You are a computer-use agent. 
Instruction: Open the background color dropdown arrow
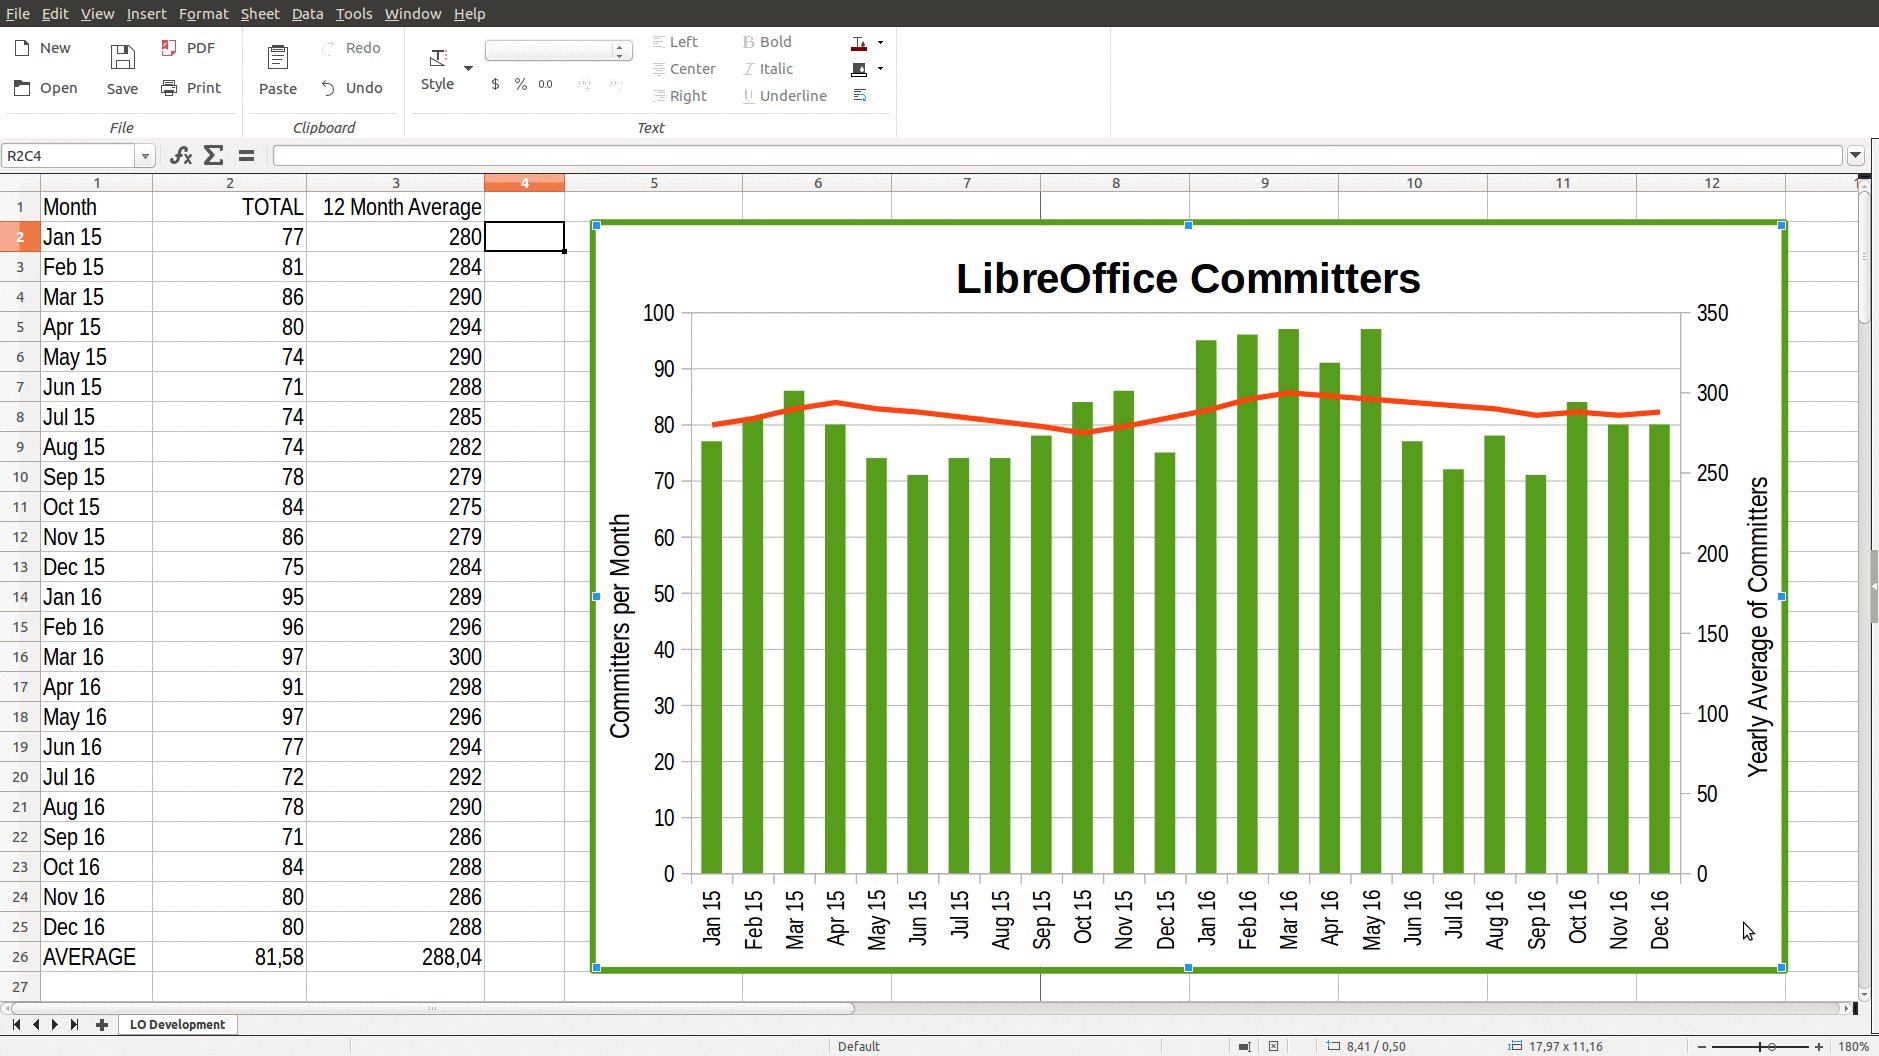coord(880,69)
